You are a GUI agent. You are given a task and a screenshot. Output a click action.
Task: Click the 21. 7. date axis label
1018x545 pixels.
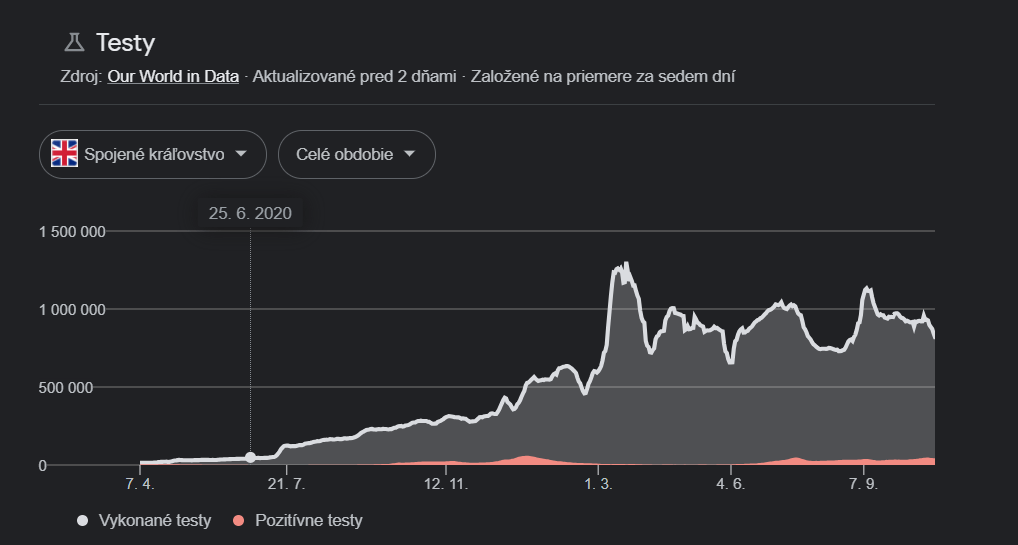click(286, 485)
